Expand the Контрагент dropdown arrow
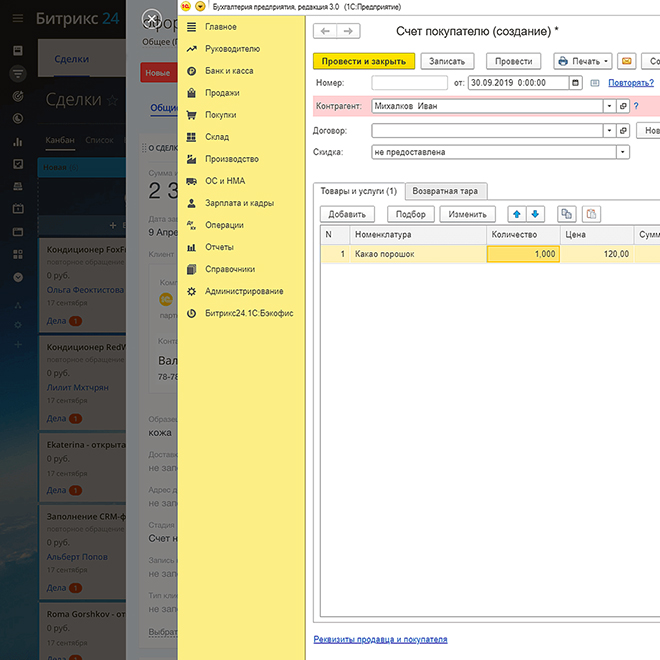Image resolution: width=660 pixels, height=660 pixels. point(609,106)
